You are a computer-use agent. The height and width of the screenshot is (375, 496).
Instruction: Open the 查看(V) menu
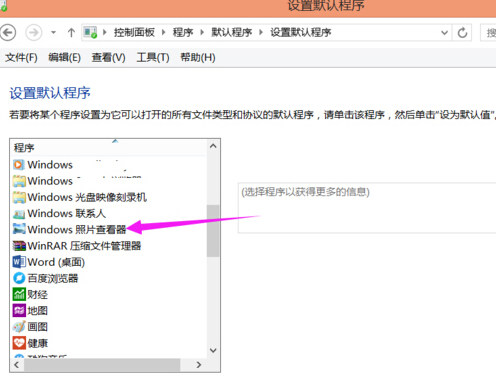[108, 57]
